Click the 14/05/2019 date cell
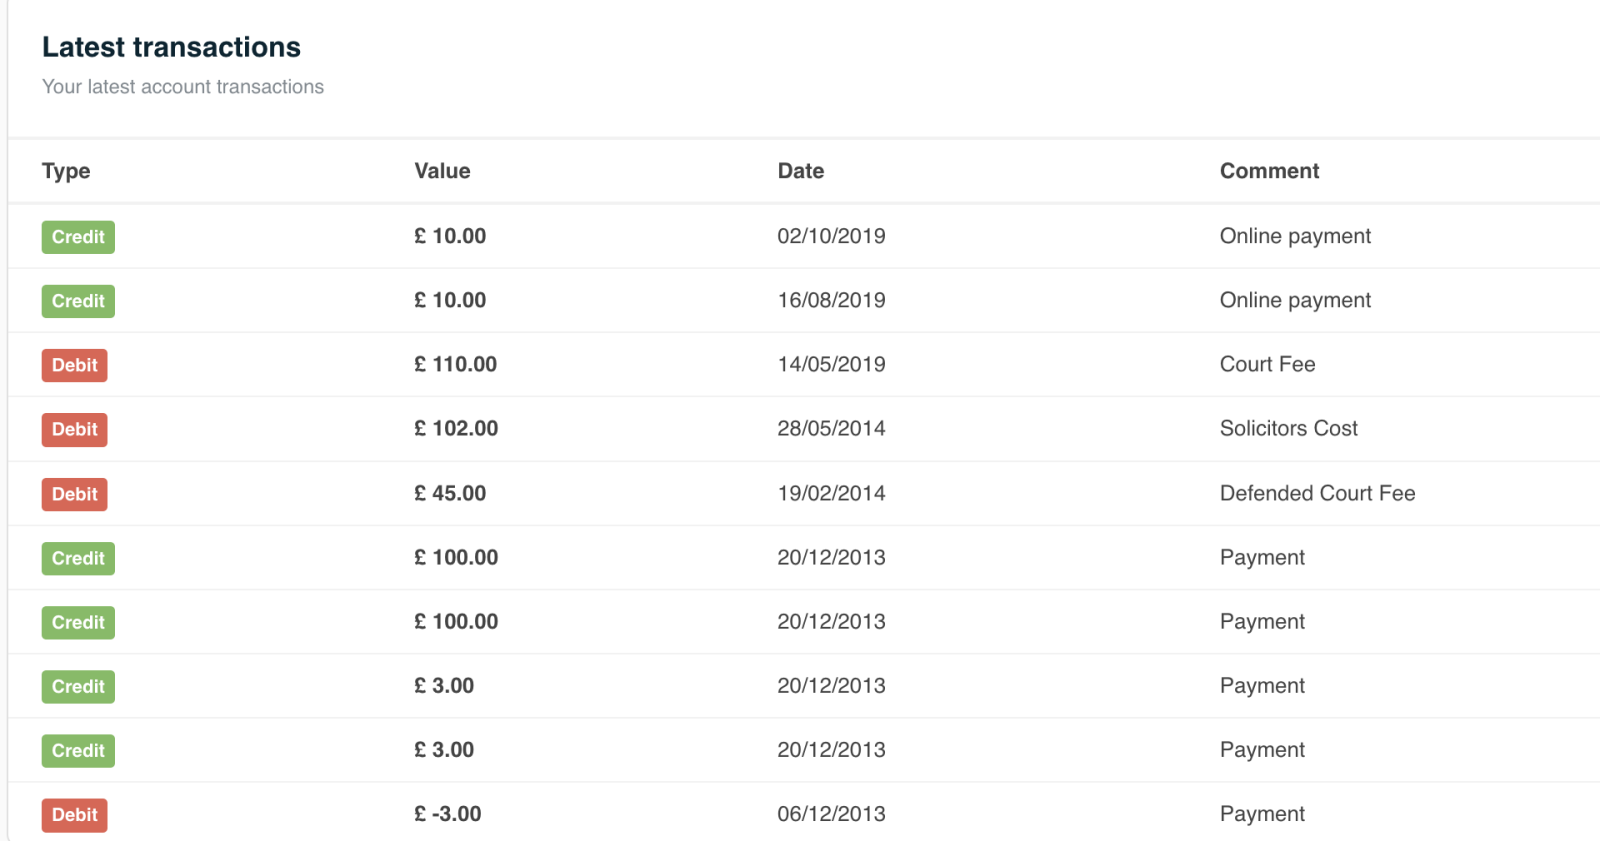The height and width of the screenshot is (841, 1600). tap(831, 364)
